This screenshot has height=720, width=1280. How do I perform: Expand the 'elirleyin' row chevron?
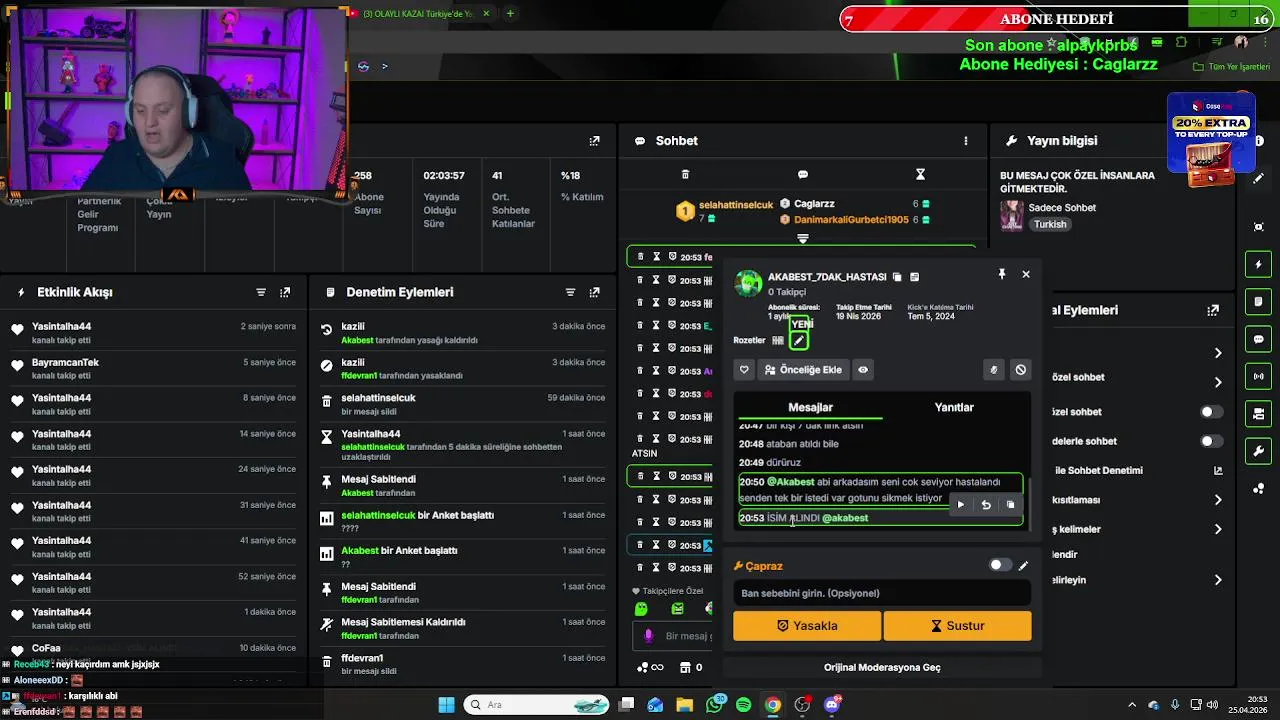[1217, 580]
